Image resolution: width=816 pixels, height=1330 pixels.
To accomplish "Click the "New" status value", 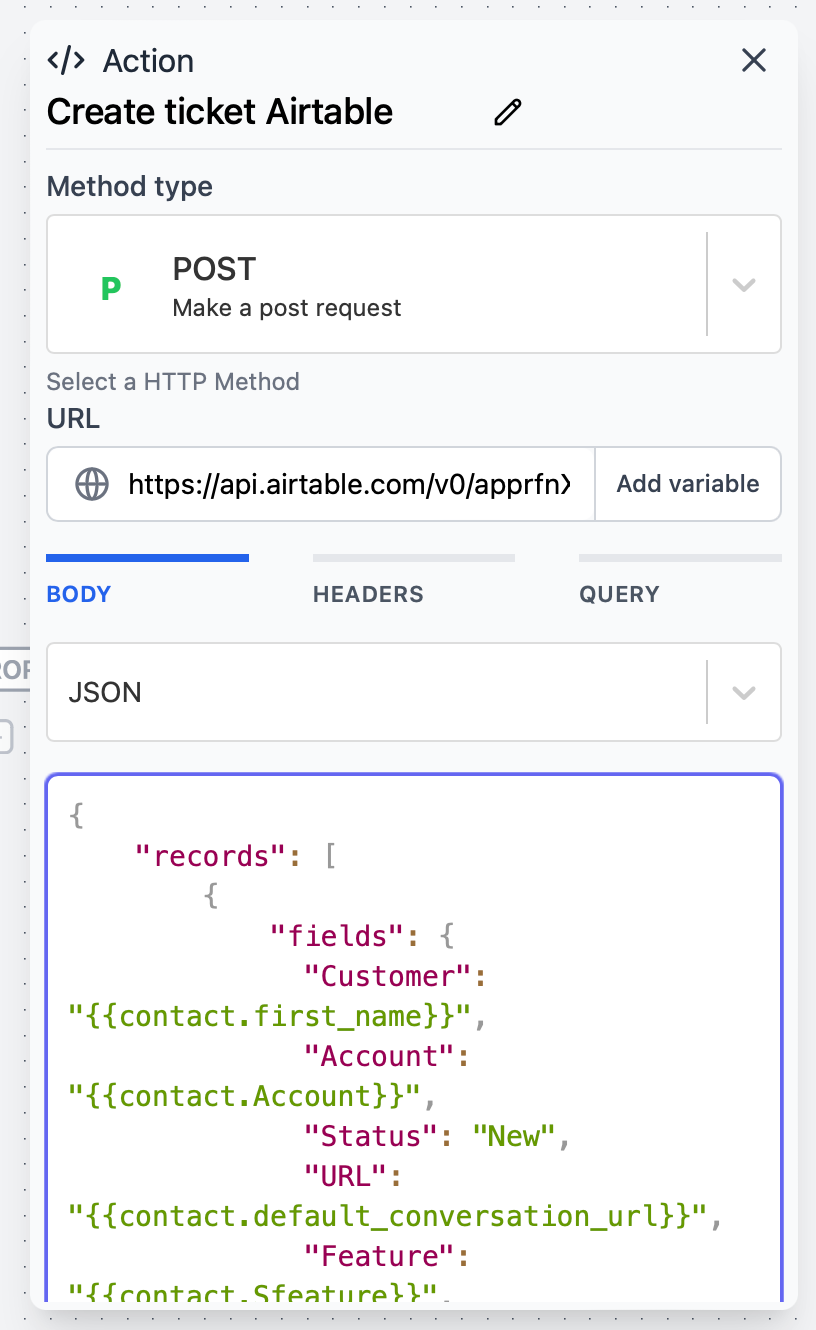I will (513, 1136).
